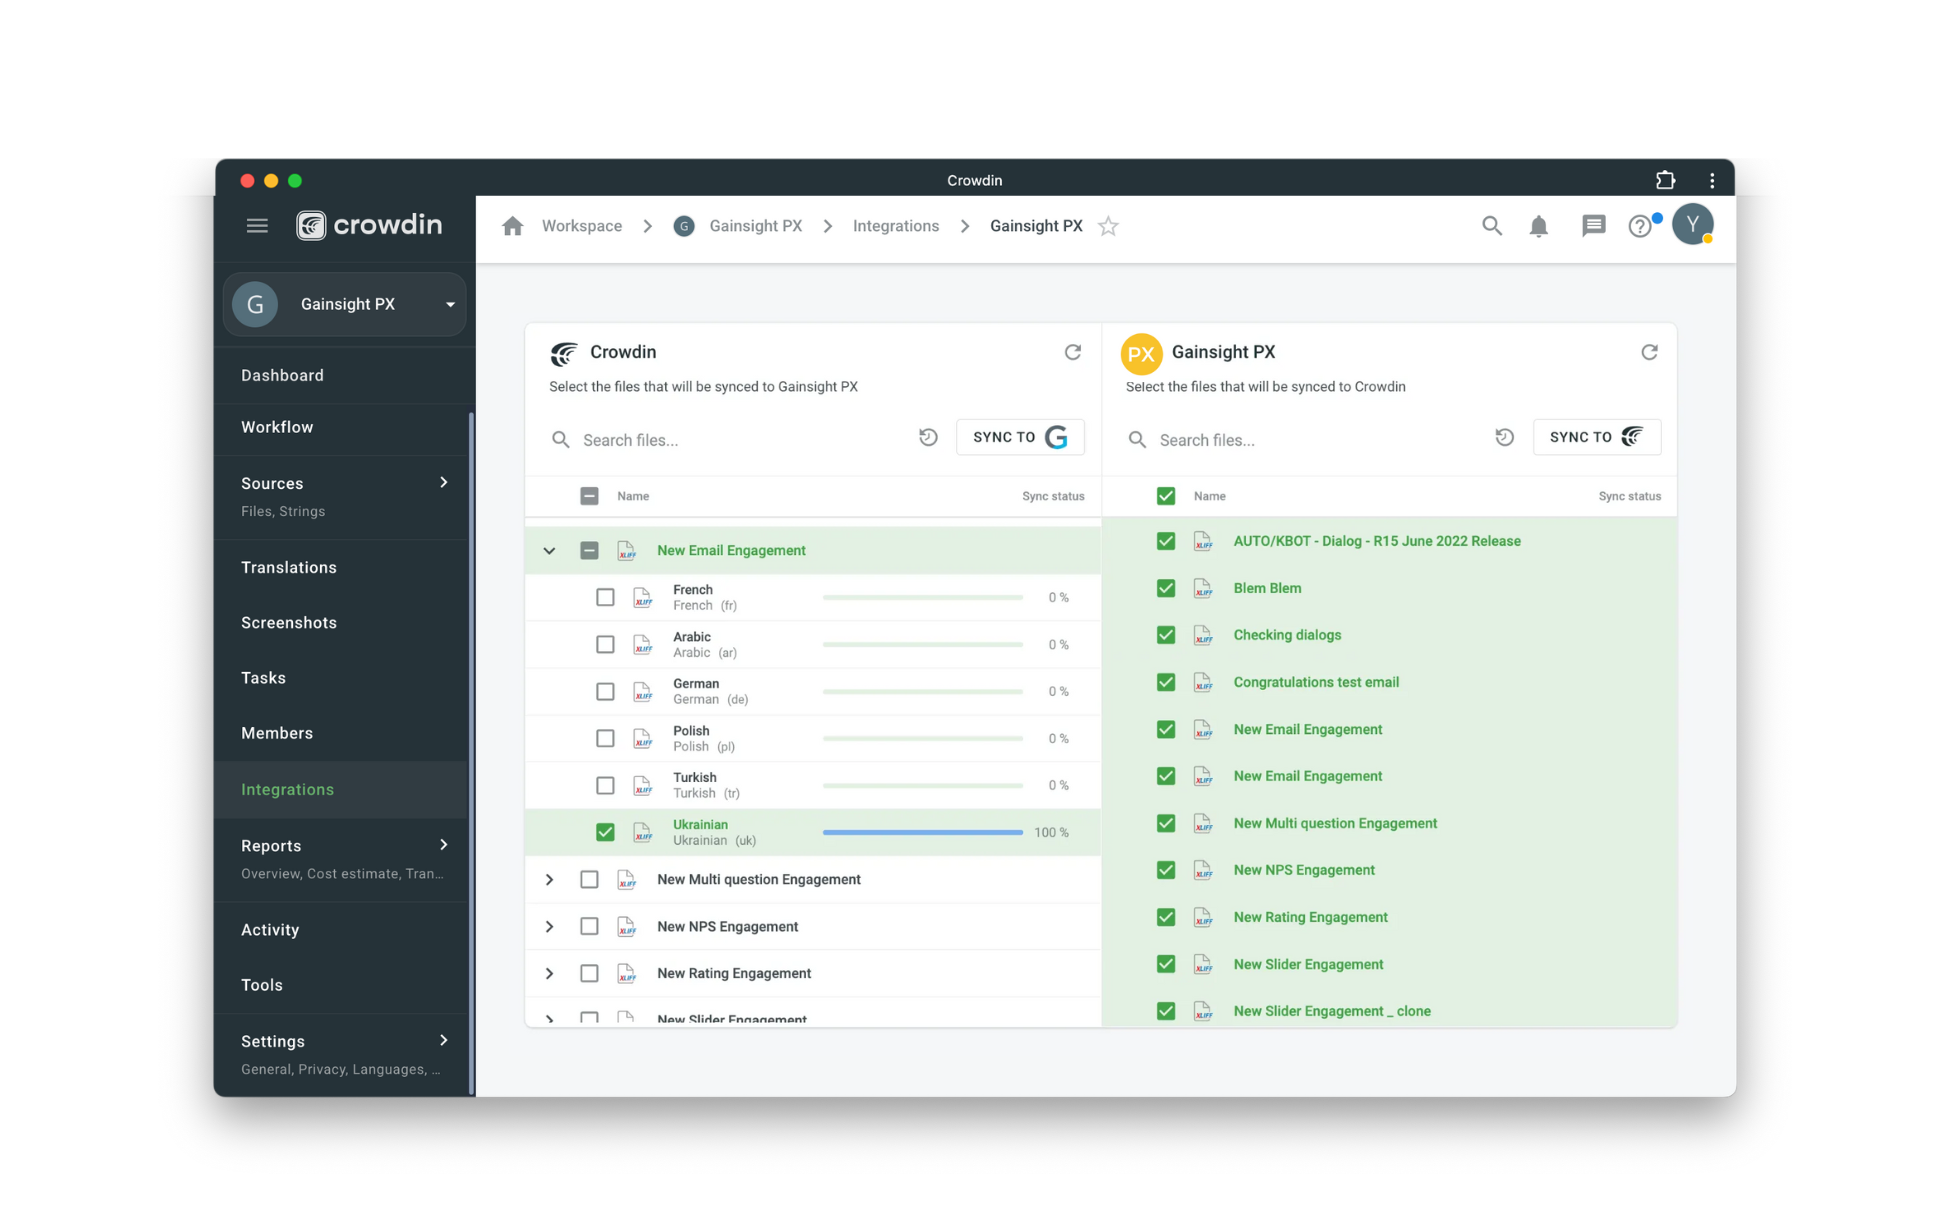Go to Integrations breadcrumb
This screenshot has height=1220, width=1950.
[896, 226]
